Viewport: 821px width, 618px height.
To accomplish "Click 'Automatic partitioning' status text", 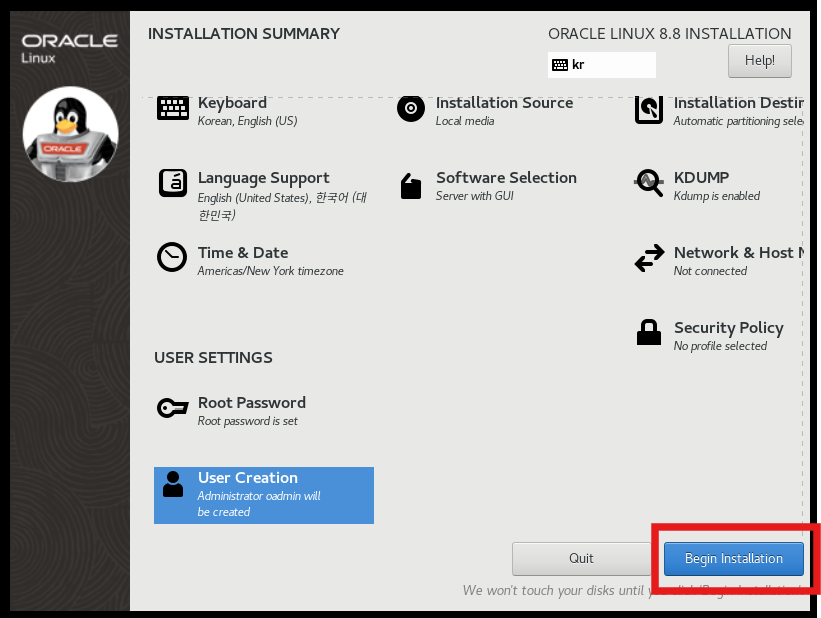I will 739,122.
